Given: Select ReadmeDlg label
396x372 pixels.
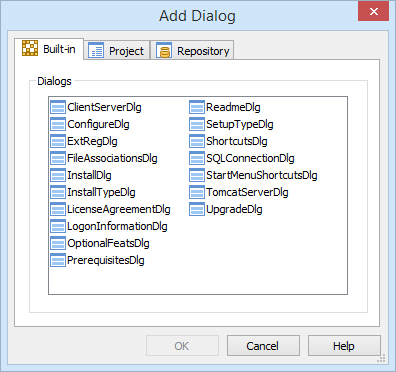Looking at the screenshot, I should (x=233, y=107).
